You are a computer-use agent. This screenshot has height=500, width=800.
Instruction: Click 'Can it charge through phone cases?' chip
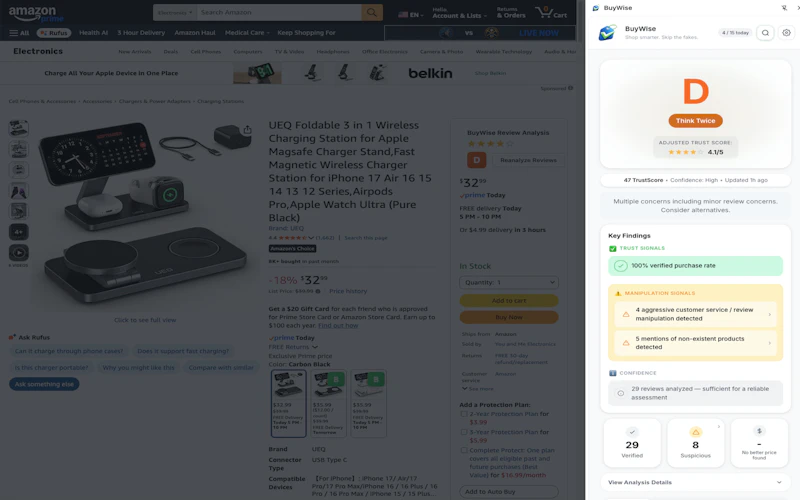pos(69,351)
